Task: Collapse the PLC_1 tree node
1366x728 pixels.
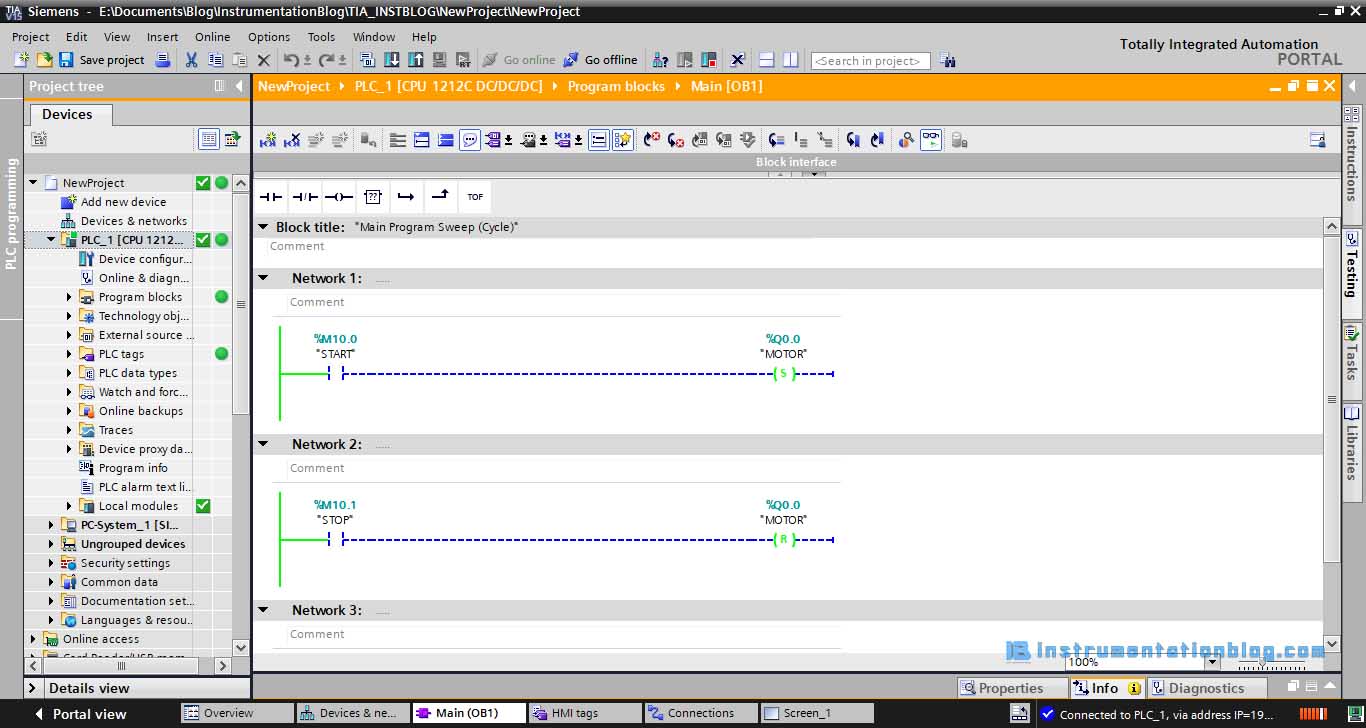Action: [x=51, y=240]
